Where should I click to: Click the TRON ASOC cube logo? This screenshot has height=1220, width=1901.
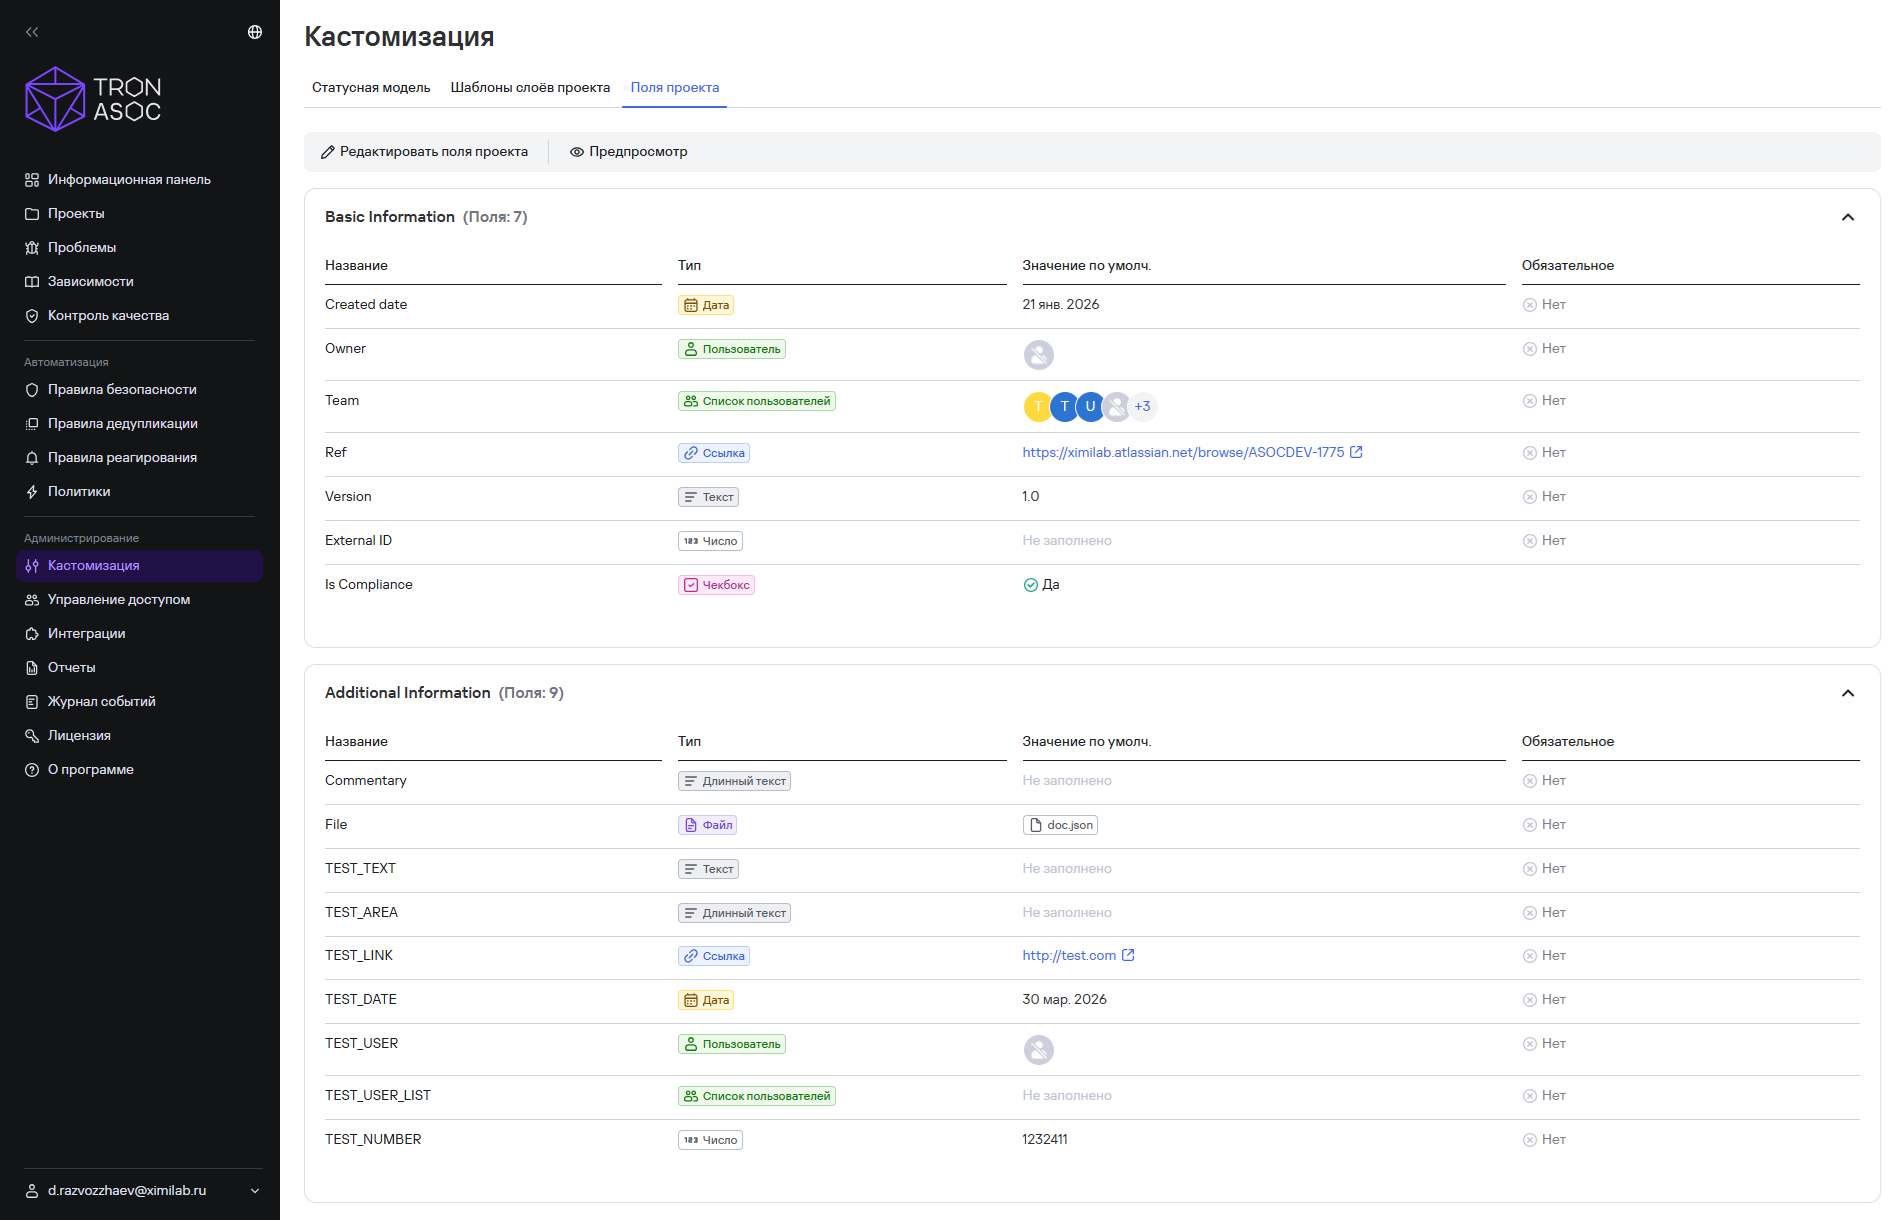55,99
